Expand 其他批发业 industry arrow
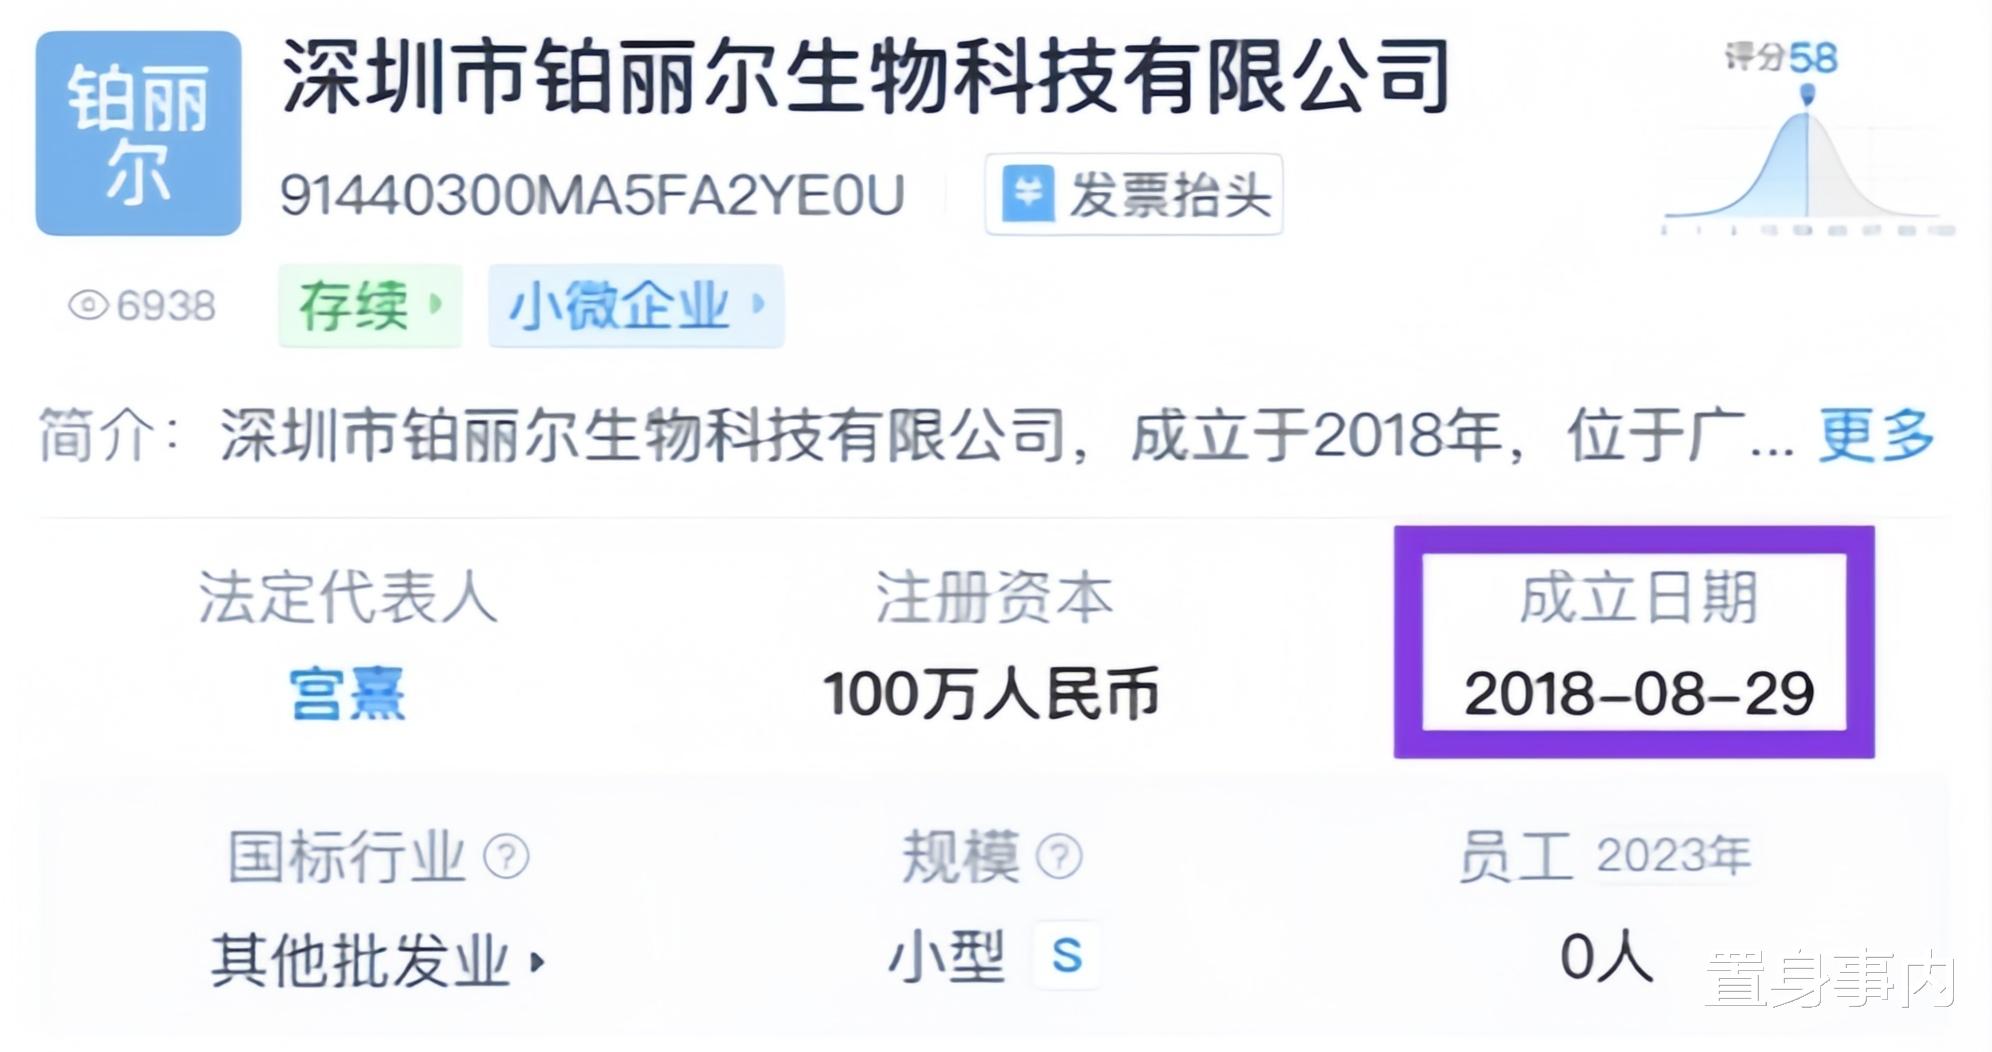Screen dimensions: 1992x1052 [x=538, y=962]
